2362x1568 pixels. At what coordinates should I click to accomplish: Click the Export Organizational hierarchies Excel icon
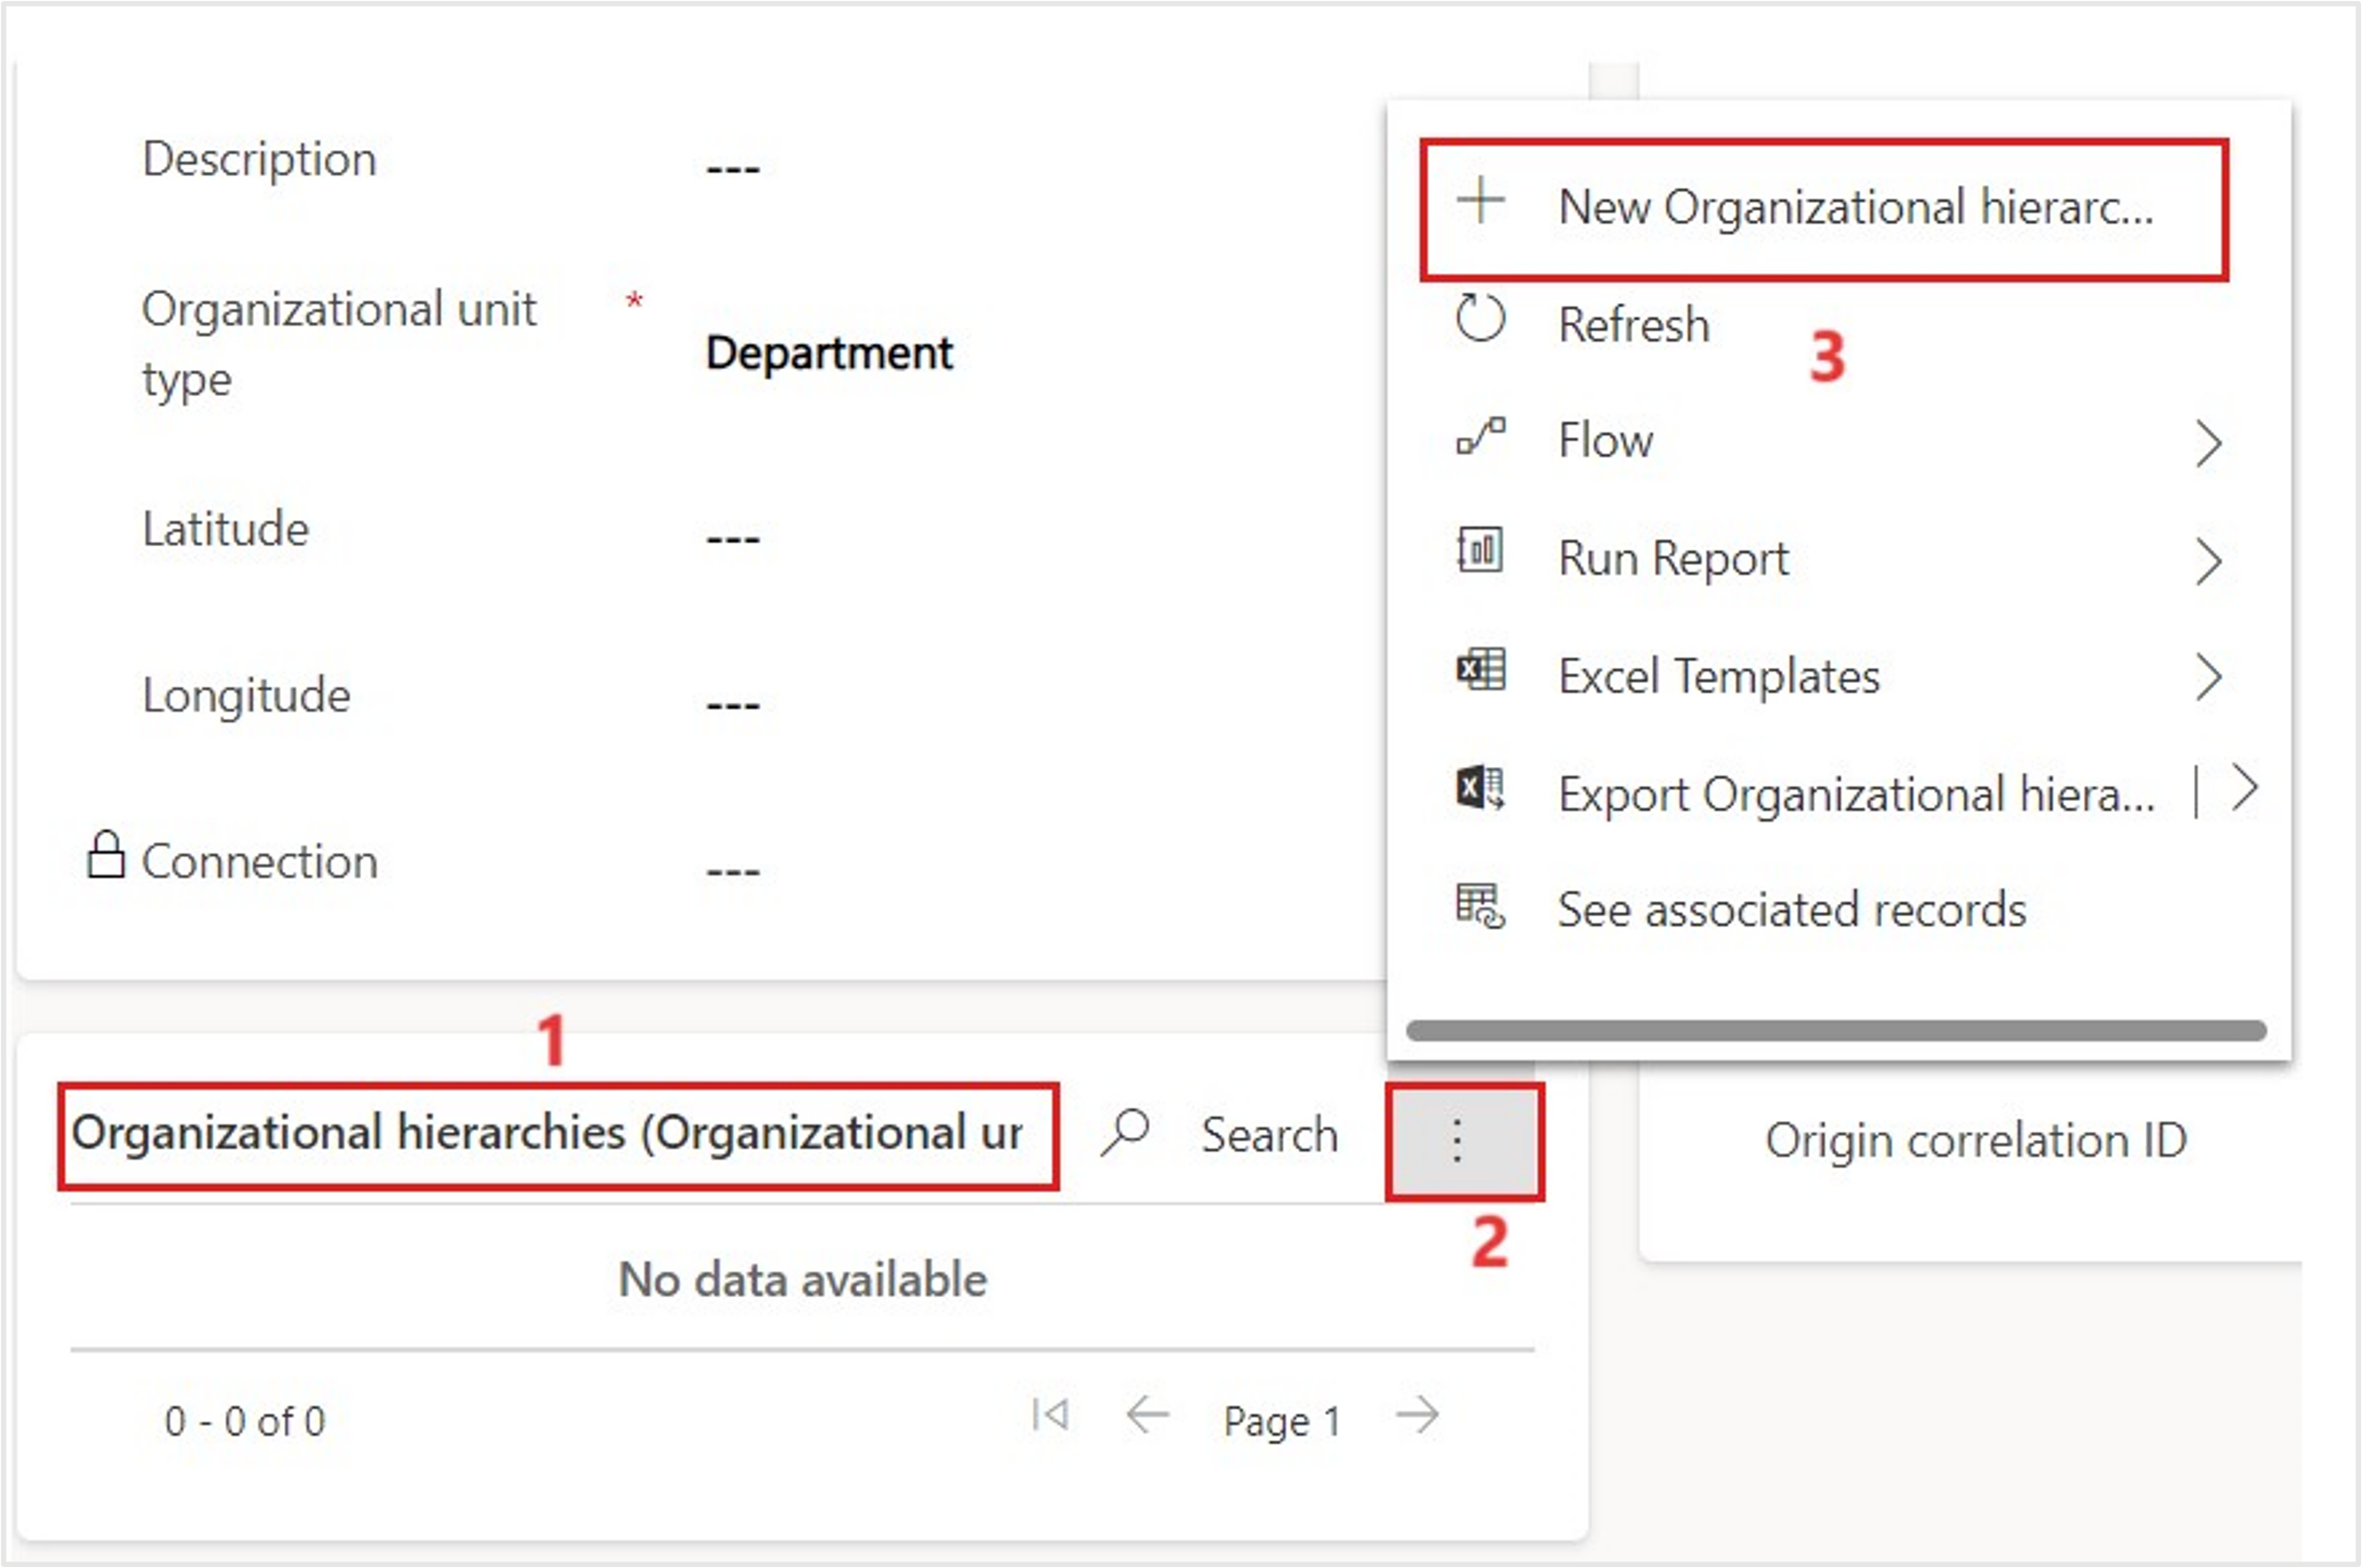(1480, 788)
